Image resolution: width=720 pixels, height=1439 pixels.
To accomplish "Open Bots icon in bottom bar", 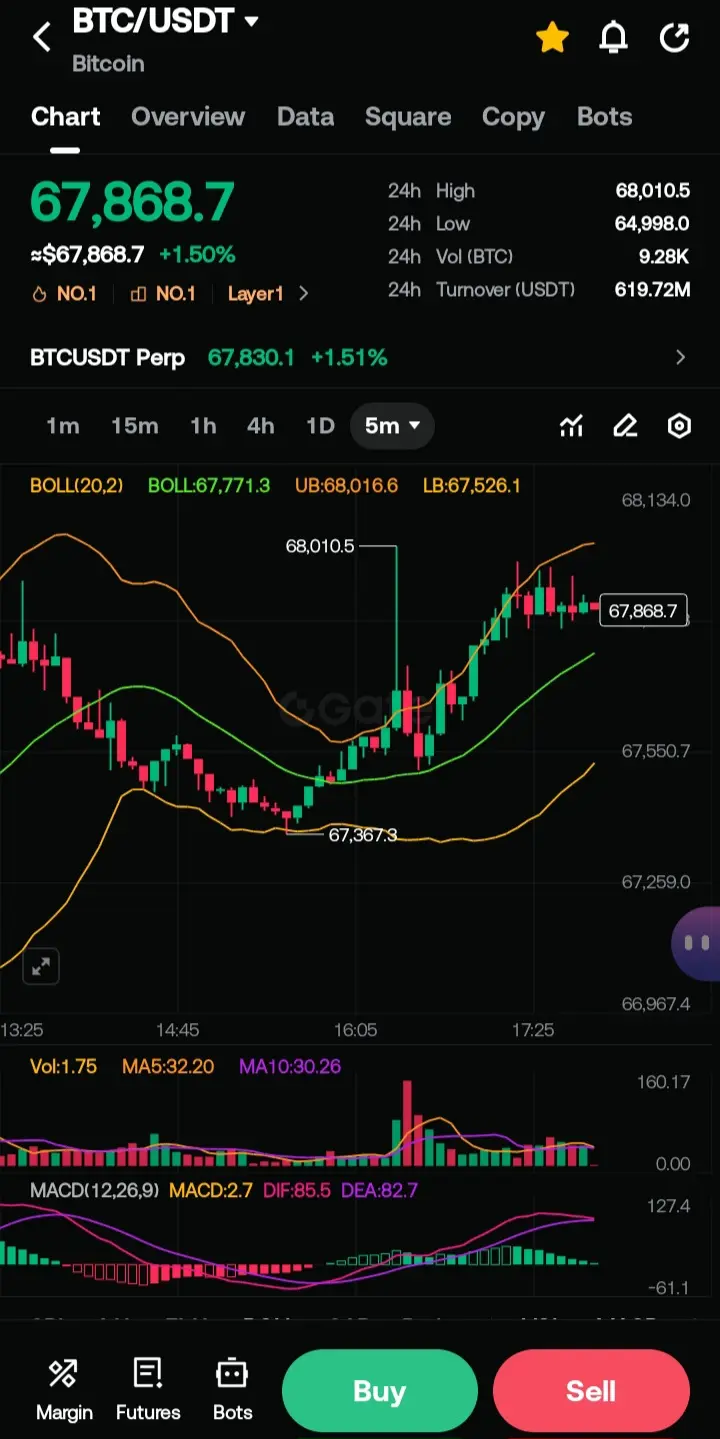I will 232,1389.
